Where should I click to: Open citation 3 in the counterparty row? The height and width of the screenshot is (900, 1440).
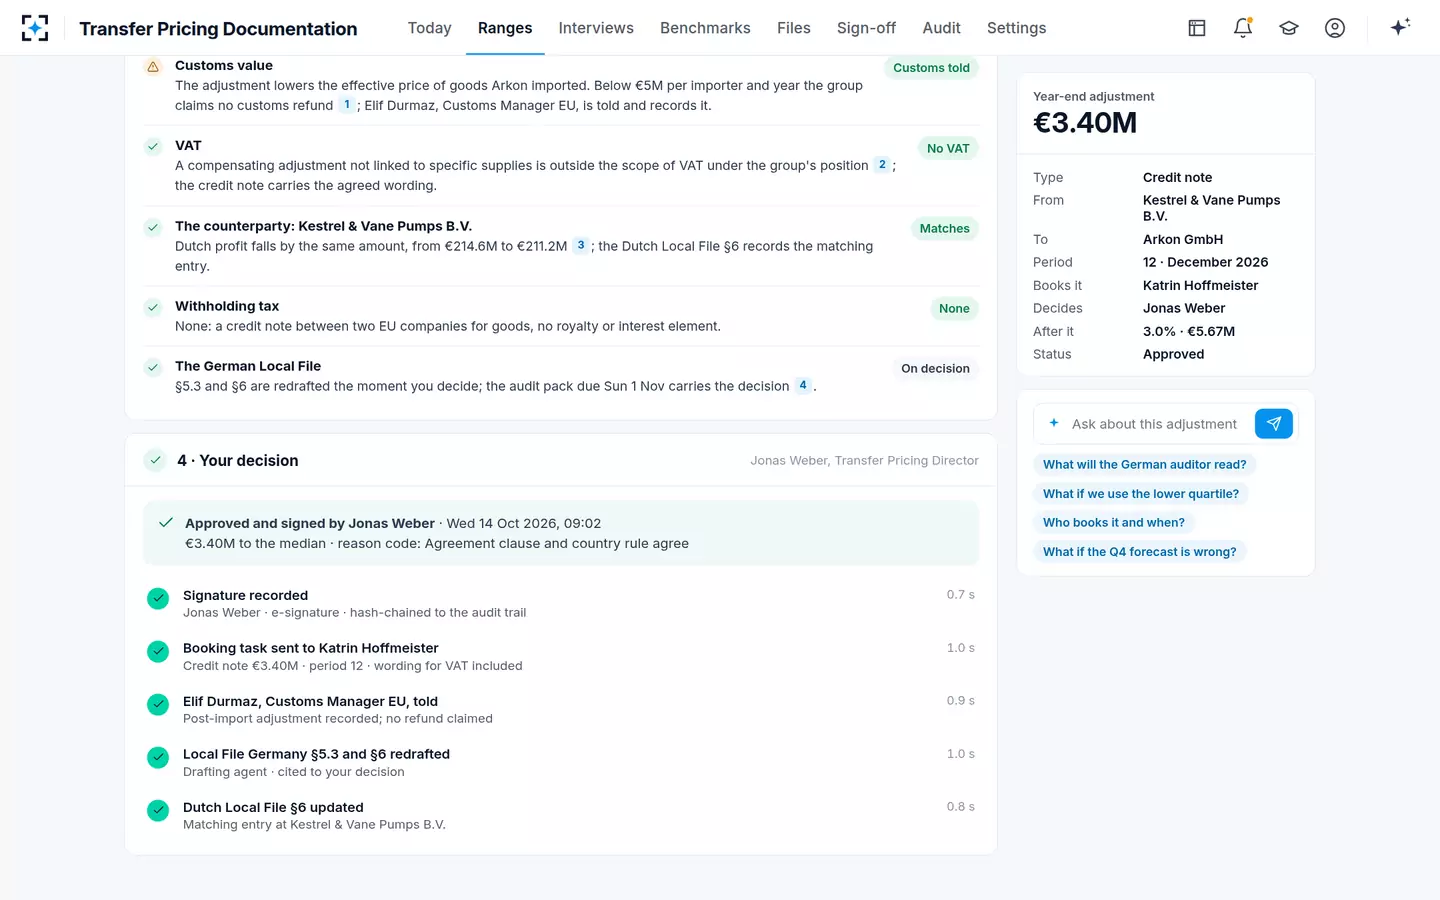[581, 245]
